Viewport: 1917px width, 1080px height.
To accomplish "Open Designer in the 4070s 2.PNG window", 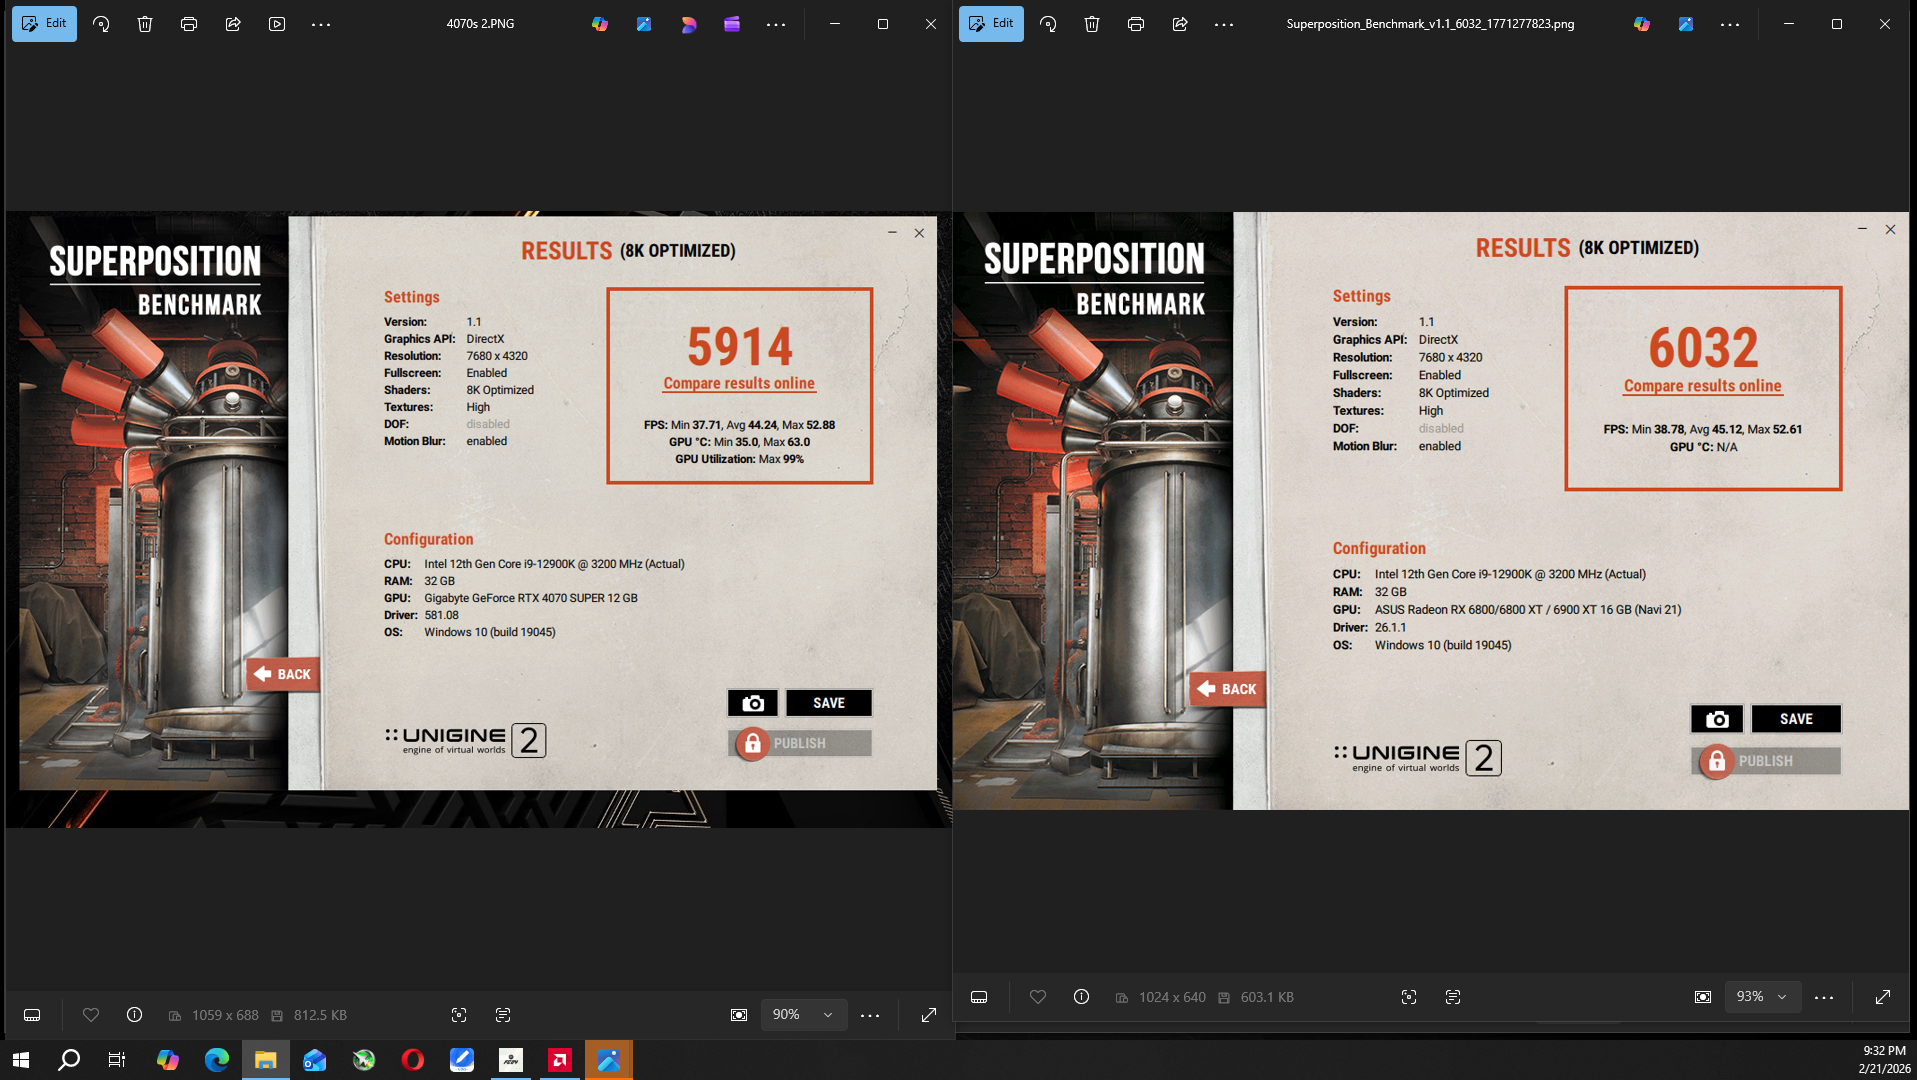I will tap(644, 24).
